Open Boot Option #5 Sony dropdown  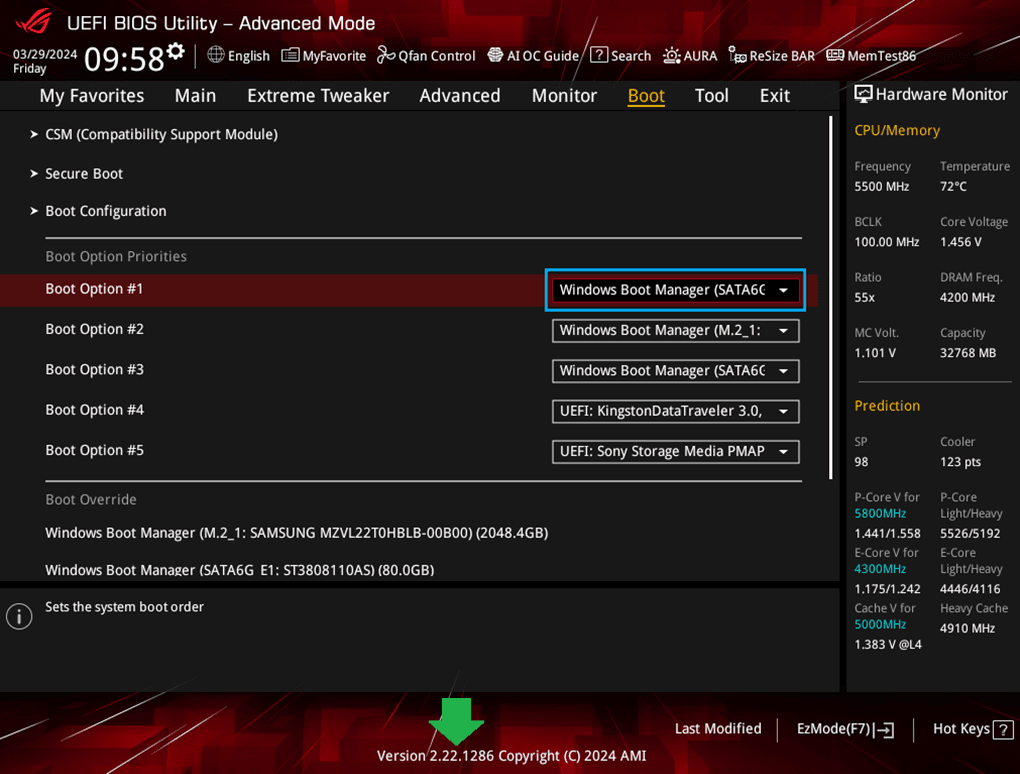click(675, 451)
